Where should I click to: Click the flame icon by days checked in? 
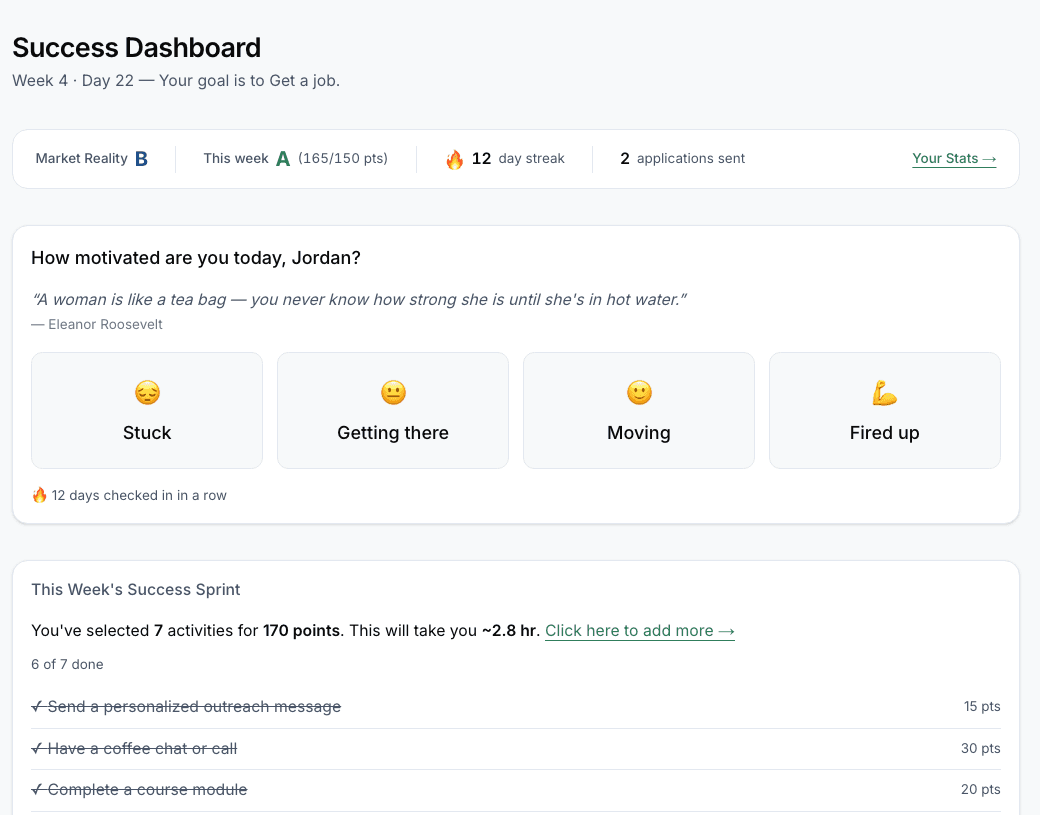click(x=39, y=495)
